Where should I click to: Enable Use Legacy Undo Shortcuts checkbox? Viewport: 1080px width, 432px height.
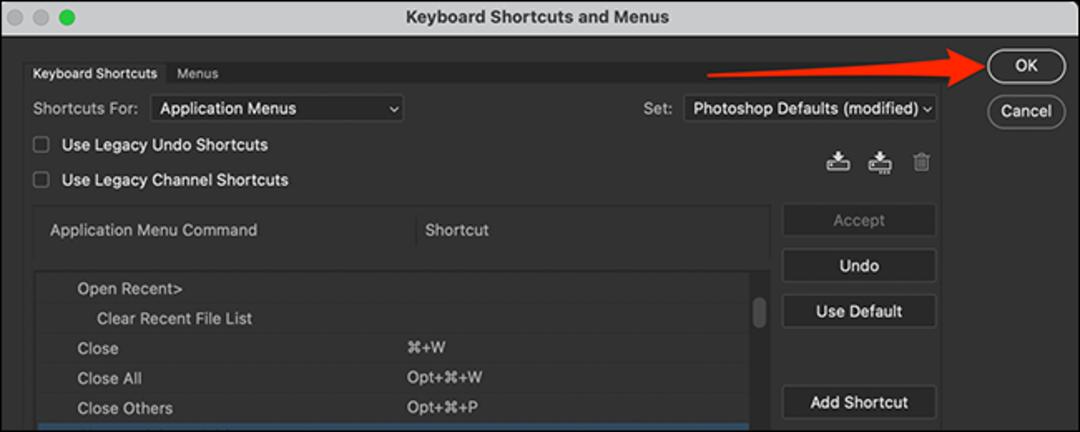42,145
